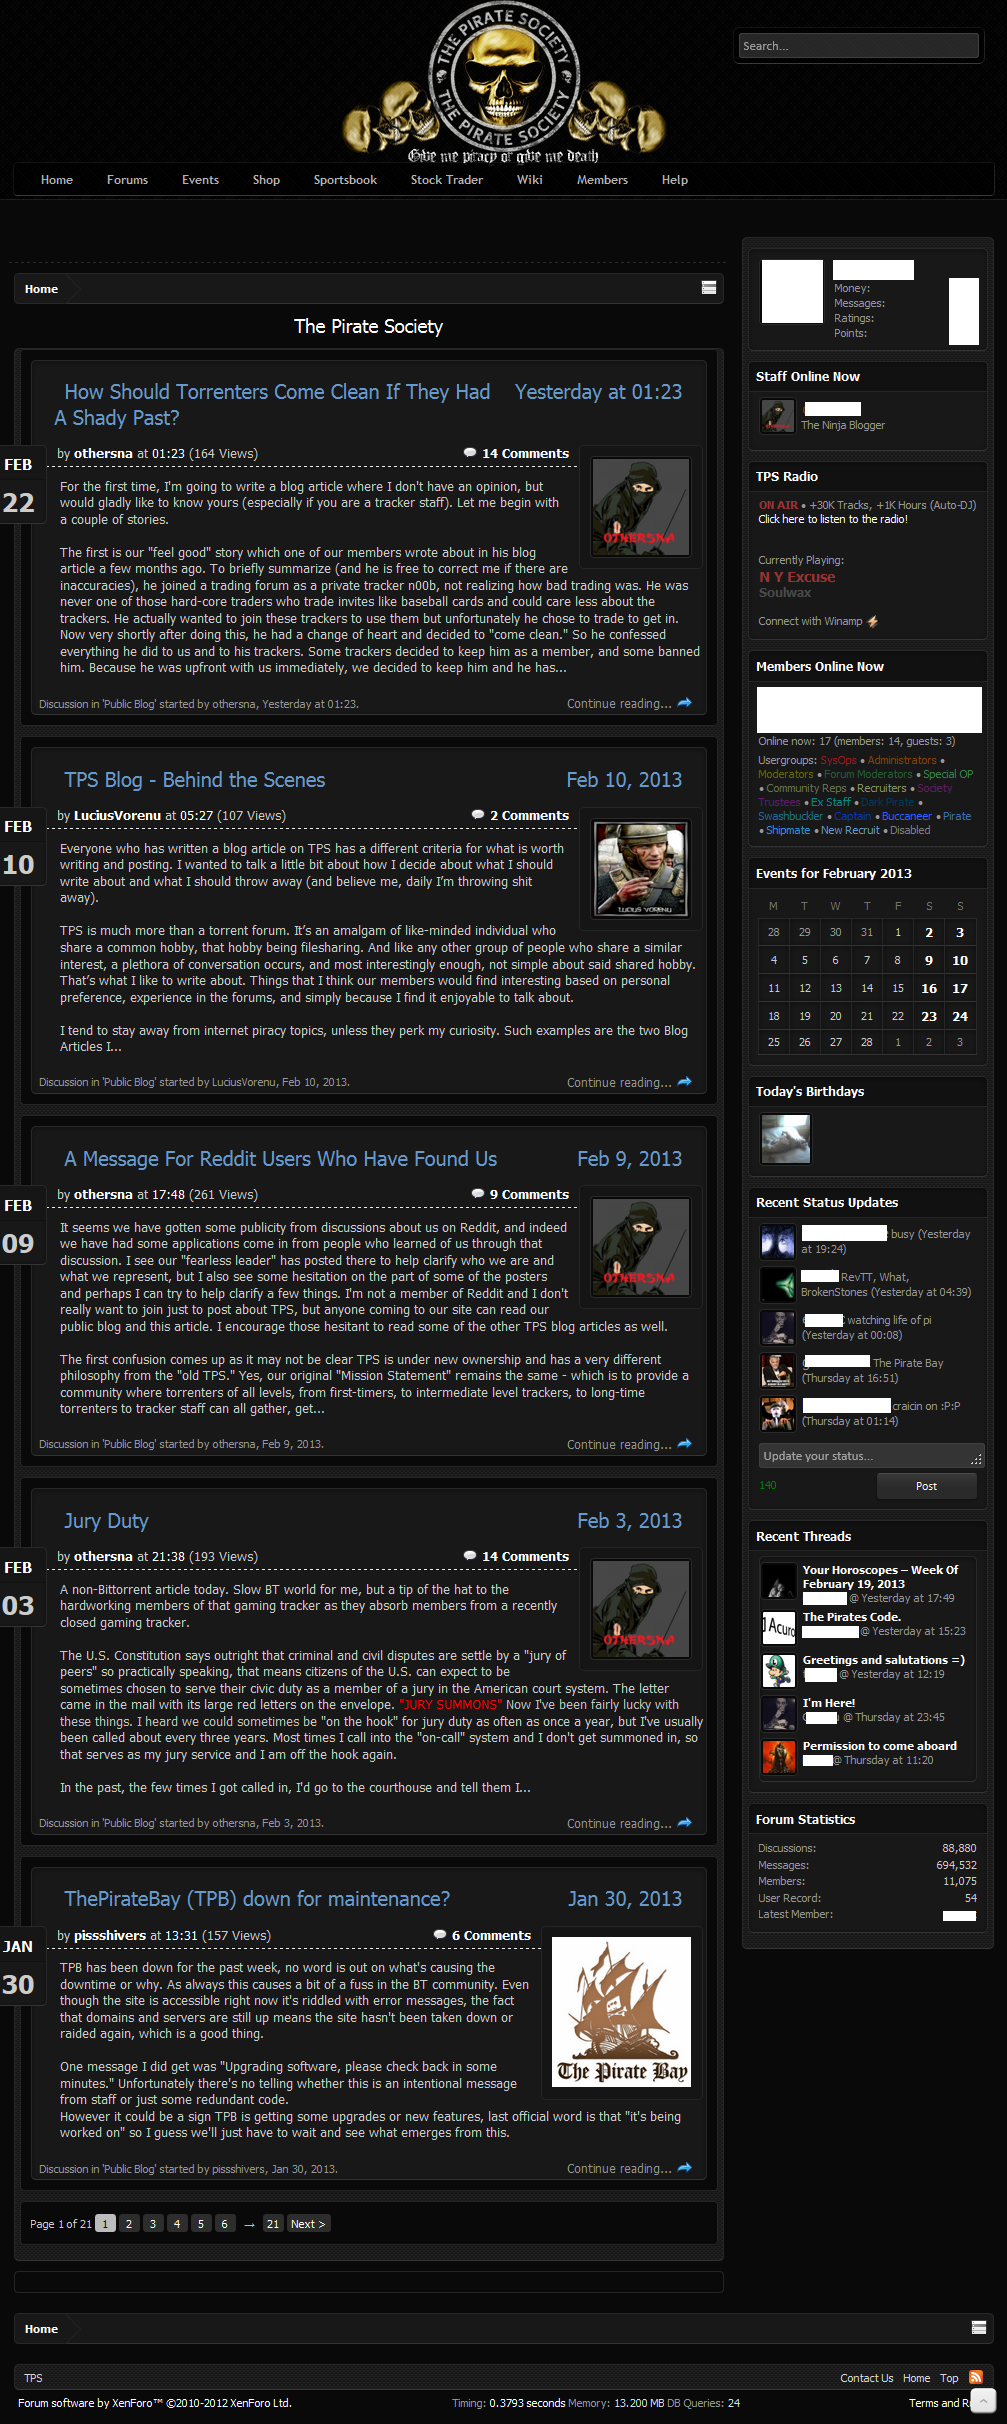The image size is (1007, 2424).
Task: Open the Members menu item
Action: pyautogui.click(x=602, y=180)
